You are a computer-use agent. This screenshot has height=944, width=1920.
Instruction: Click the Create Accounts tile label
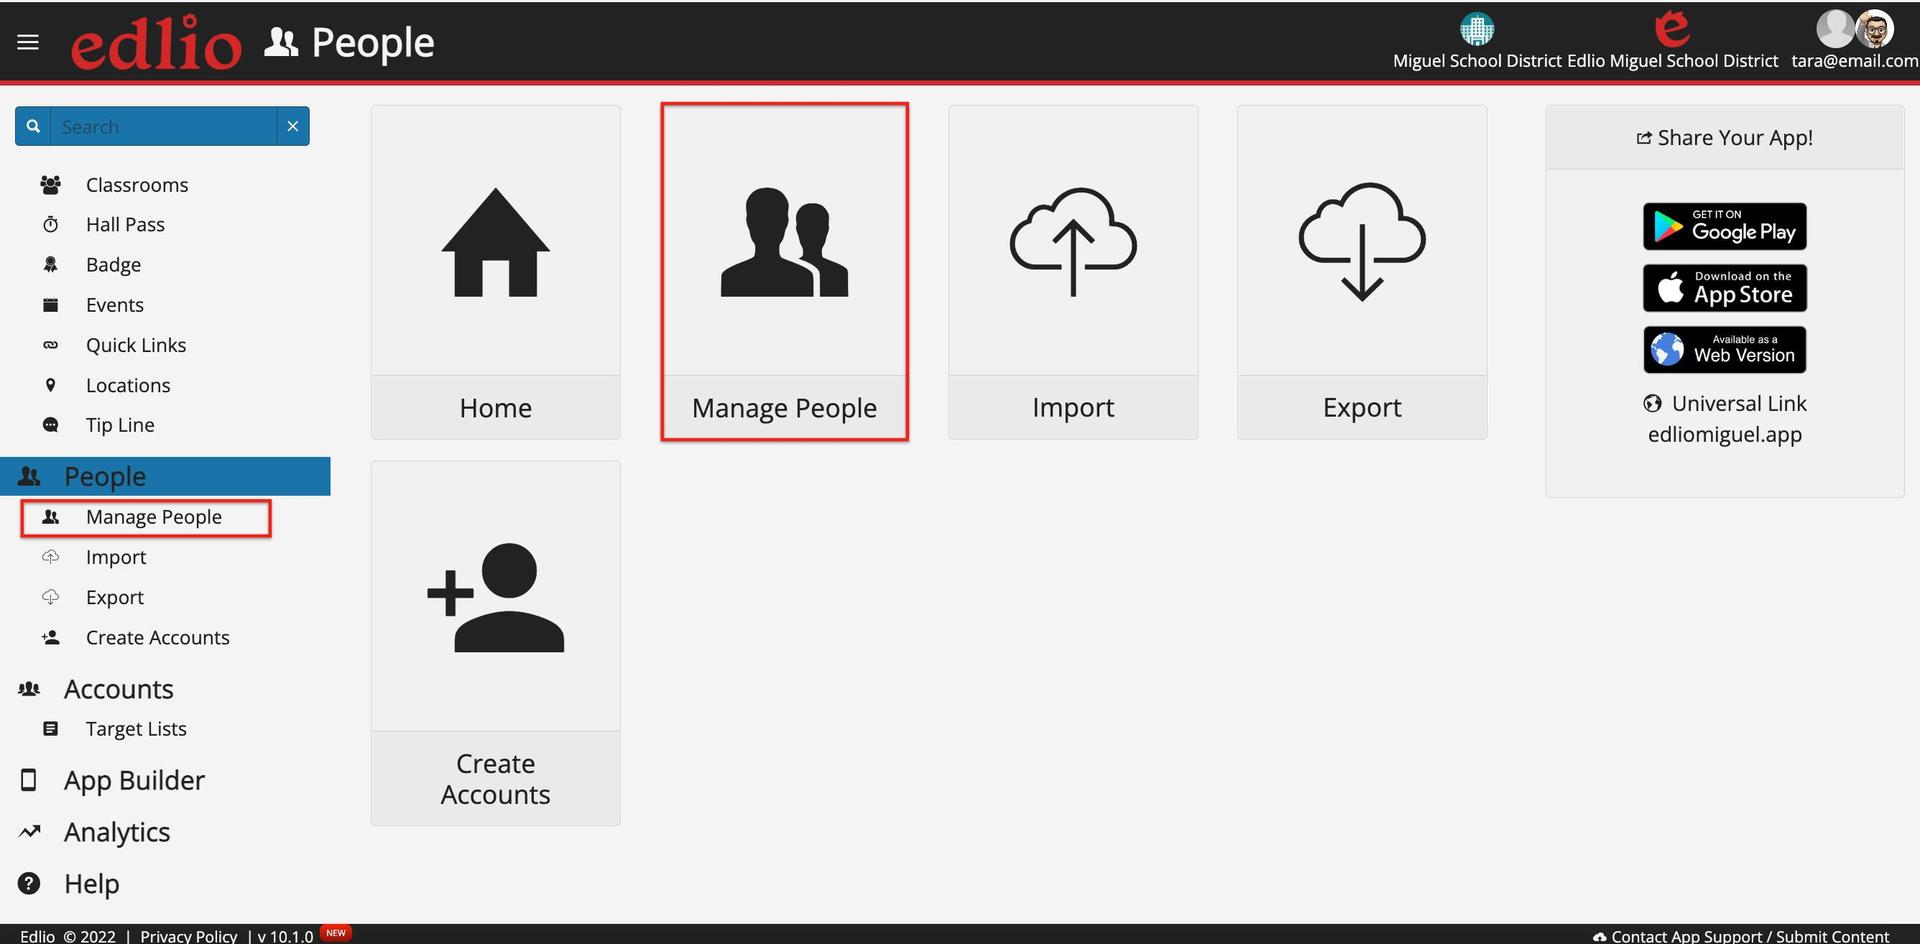click(x=495, y=779)
